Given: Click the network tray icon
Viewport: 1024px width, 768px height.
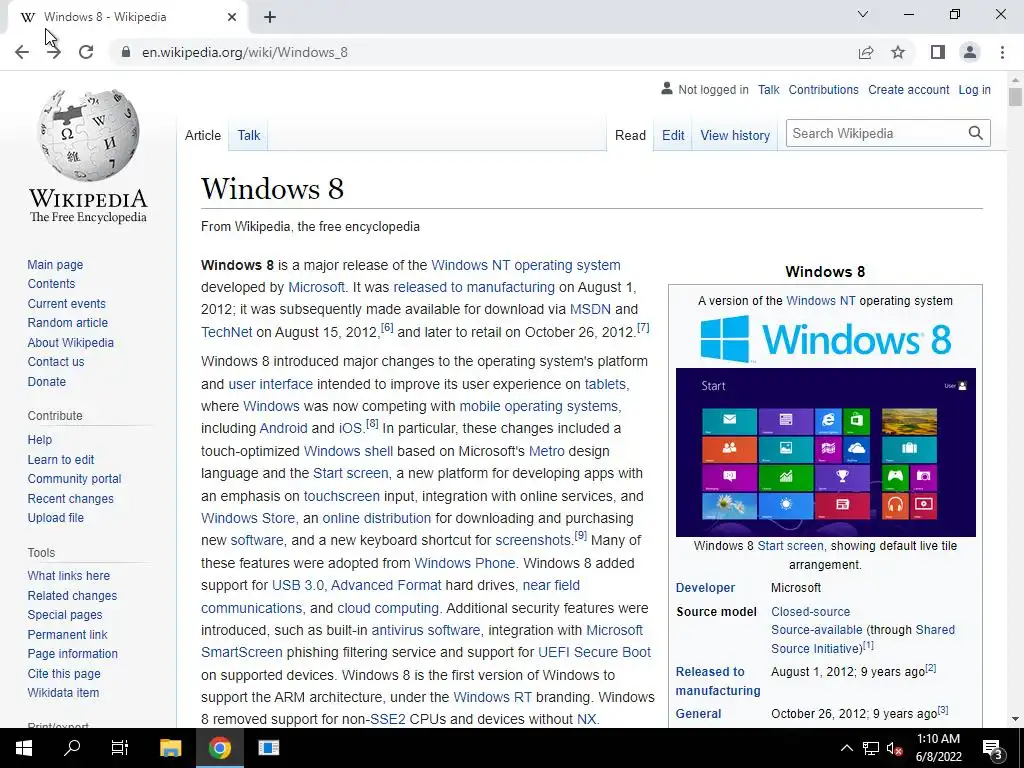Looking at the screenshot, I should (871, 748).
